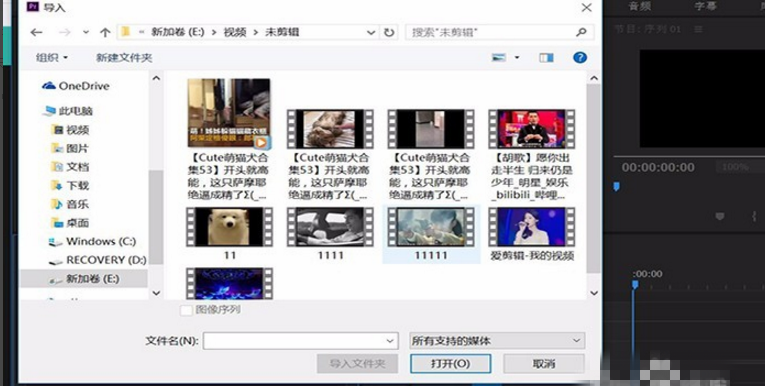This screenshot has height=386, width=765.
Task: Click the sidebar scroll up arrow
Action: coord(156,78)
